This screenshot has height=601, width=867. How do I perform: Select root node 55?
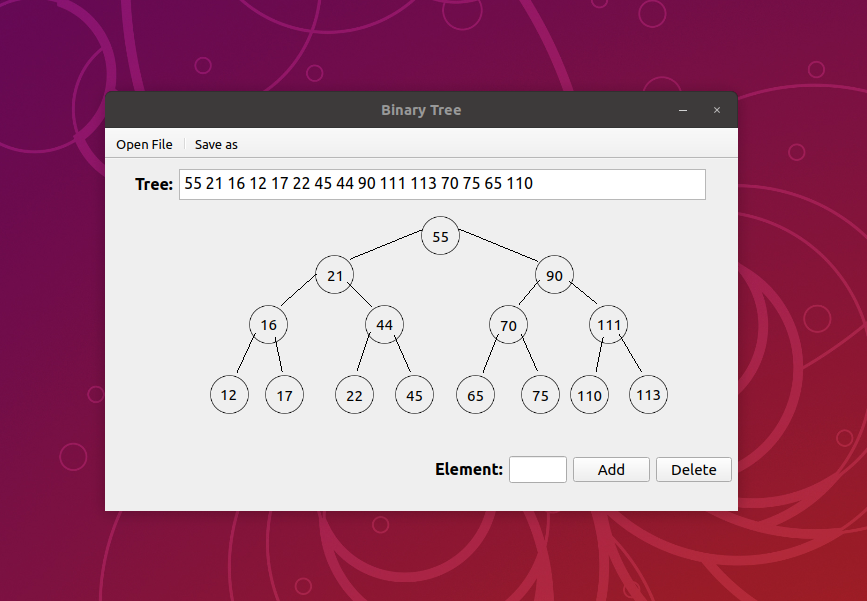click(x=441, y=236)
